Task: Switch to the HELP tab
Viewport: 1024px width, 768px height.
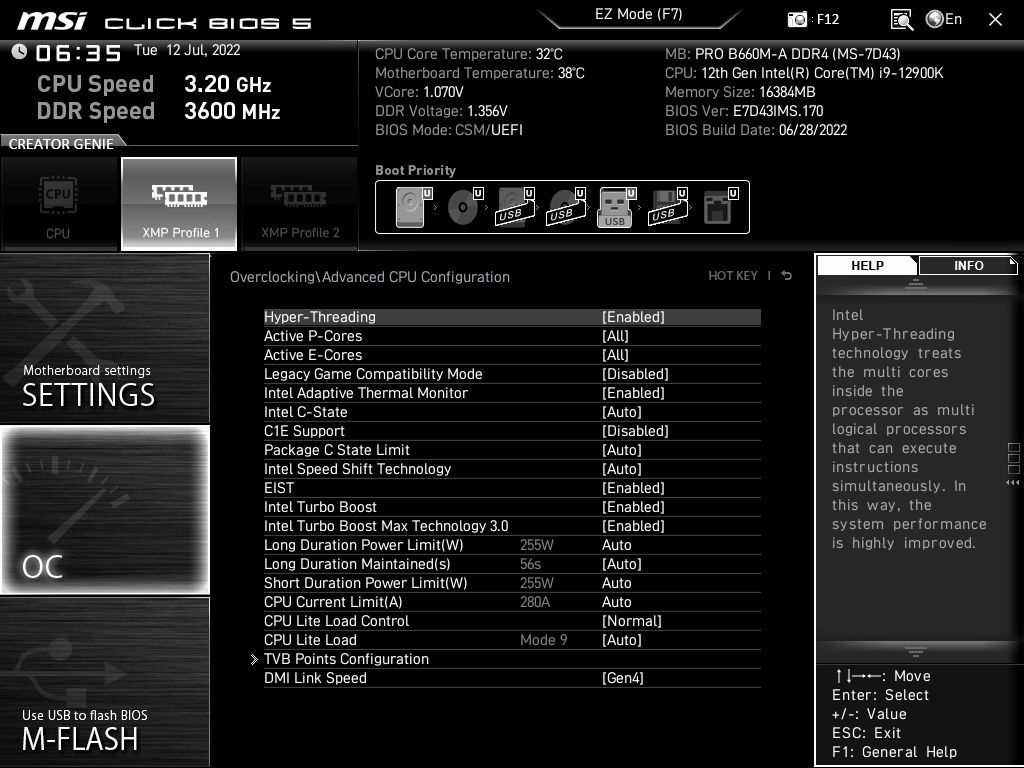Action: point(867,265)
